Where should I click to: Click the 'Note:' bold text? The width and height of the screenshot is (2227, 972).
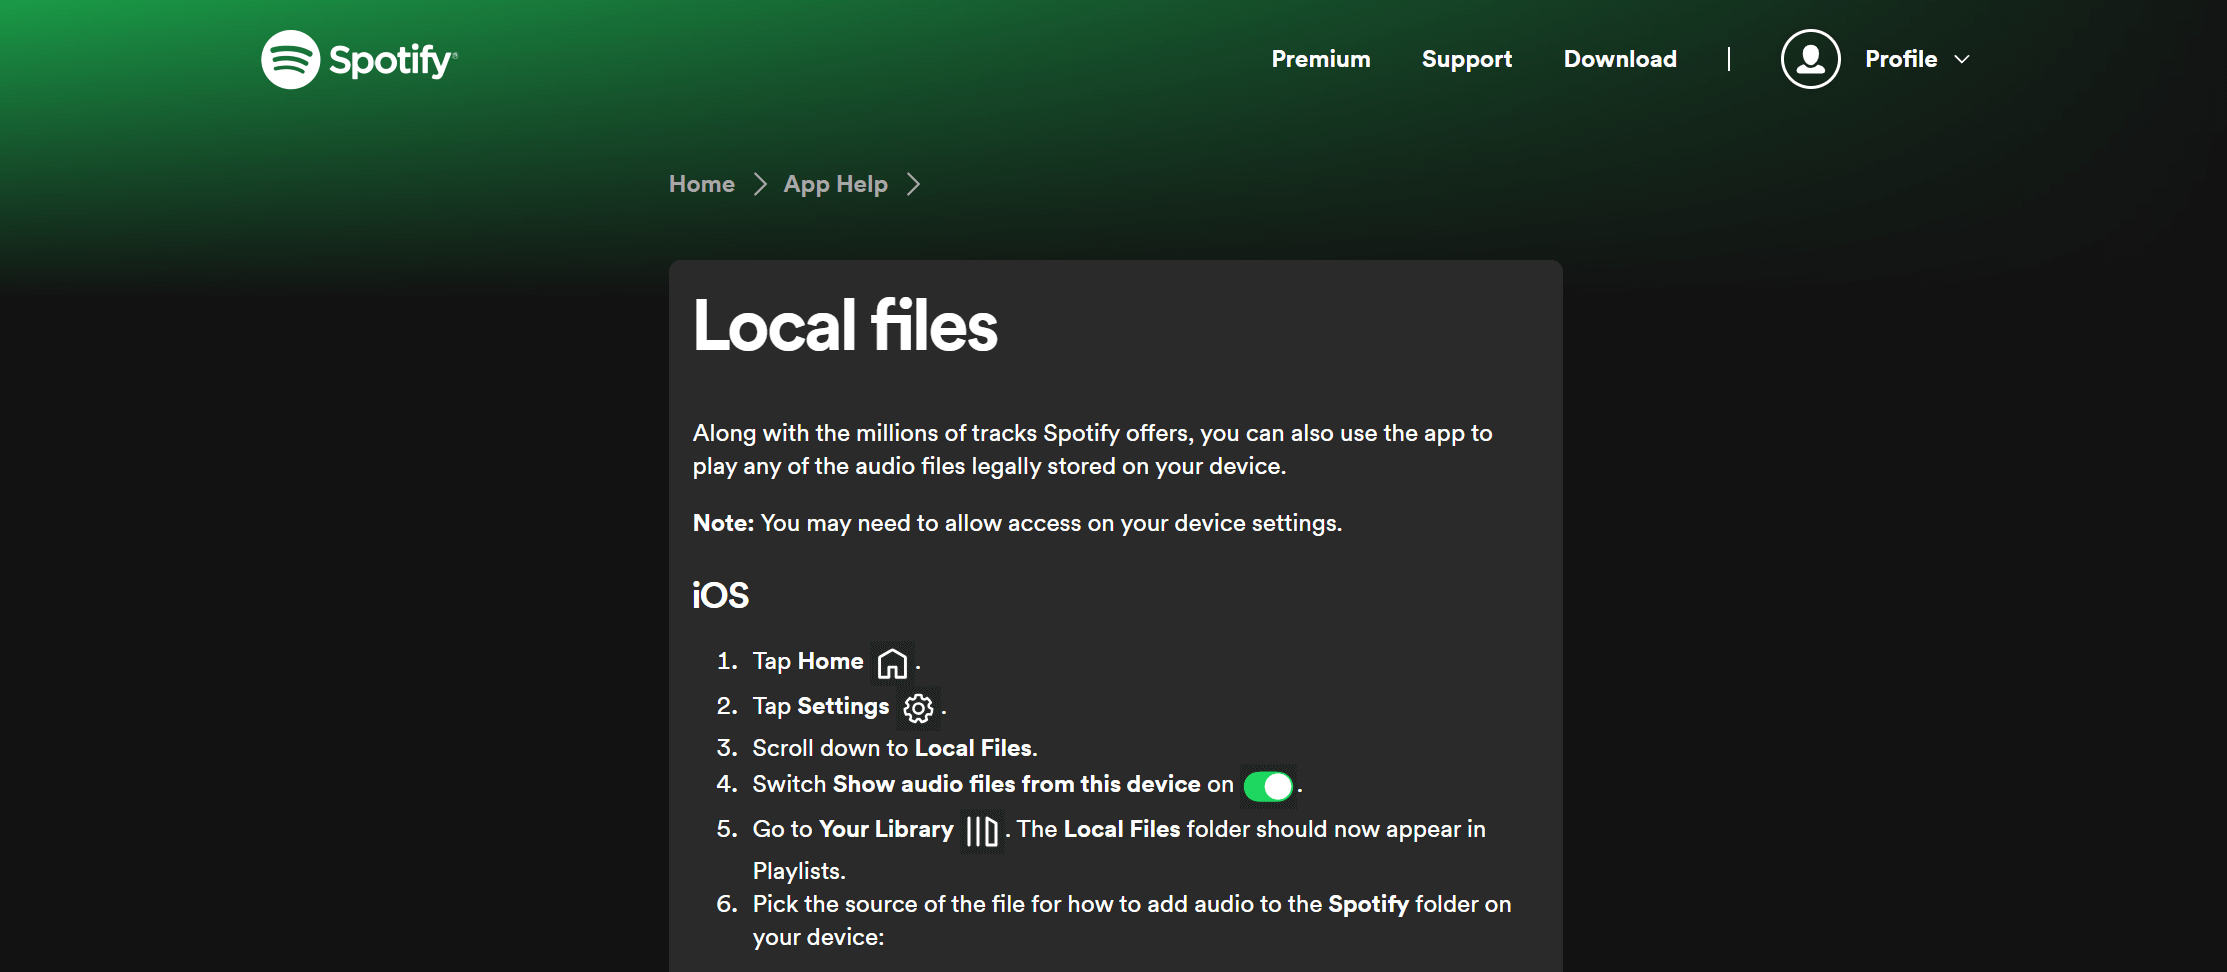(723, 523)
